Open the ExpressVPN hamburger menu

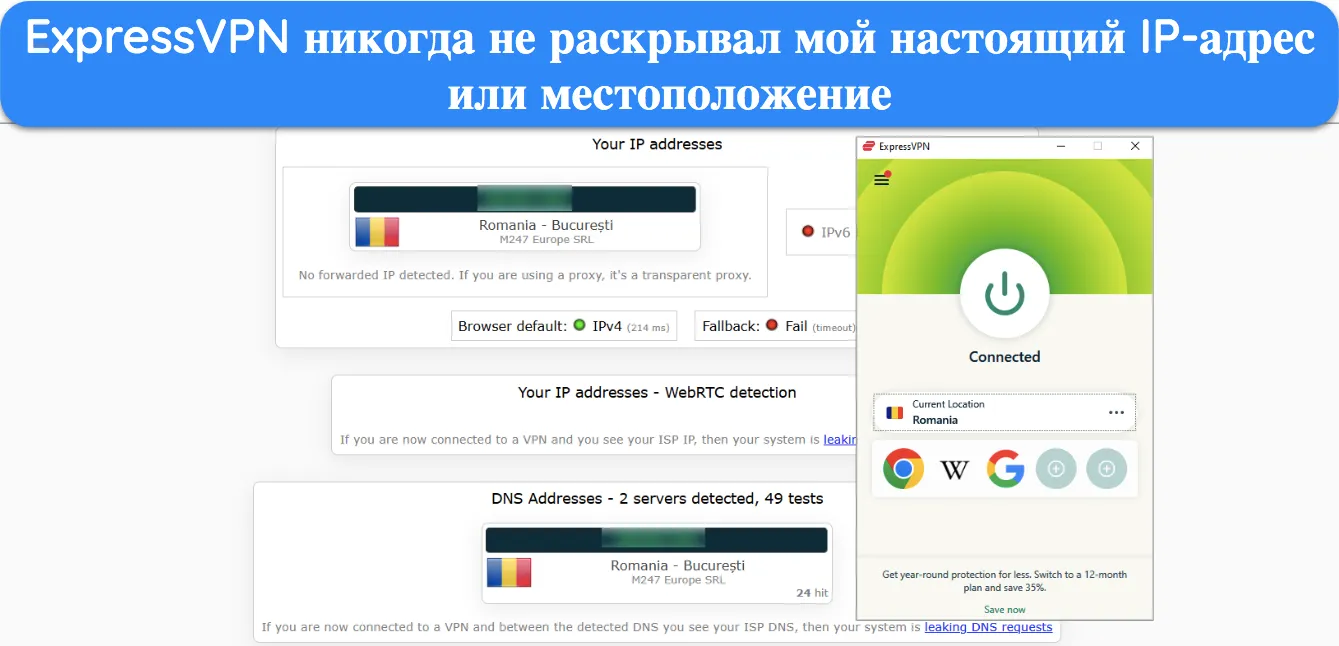coord(881,180)
